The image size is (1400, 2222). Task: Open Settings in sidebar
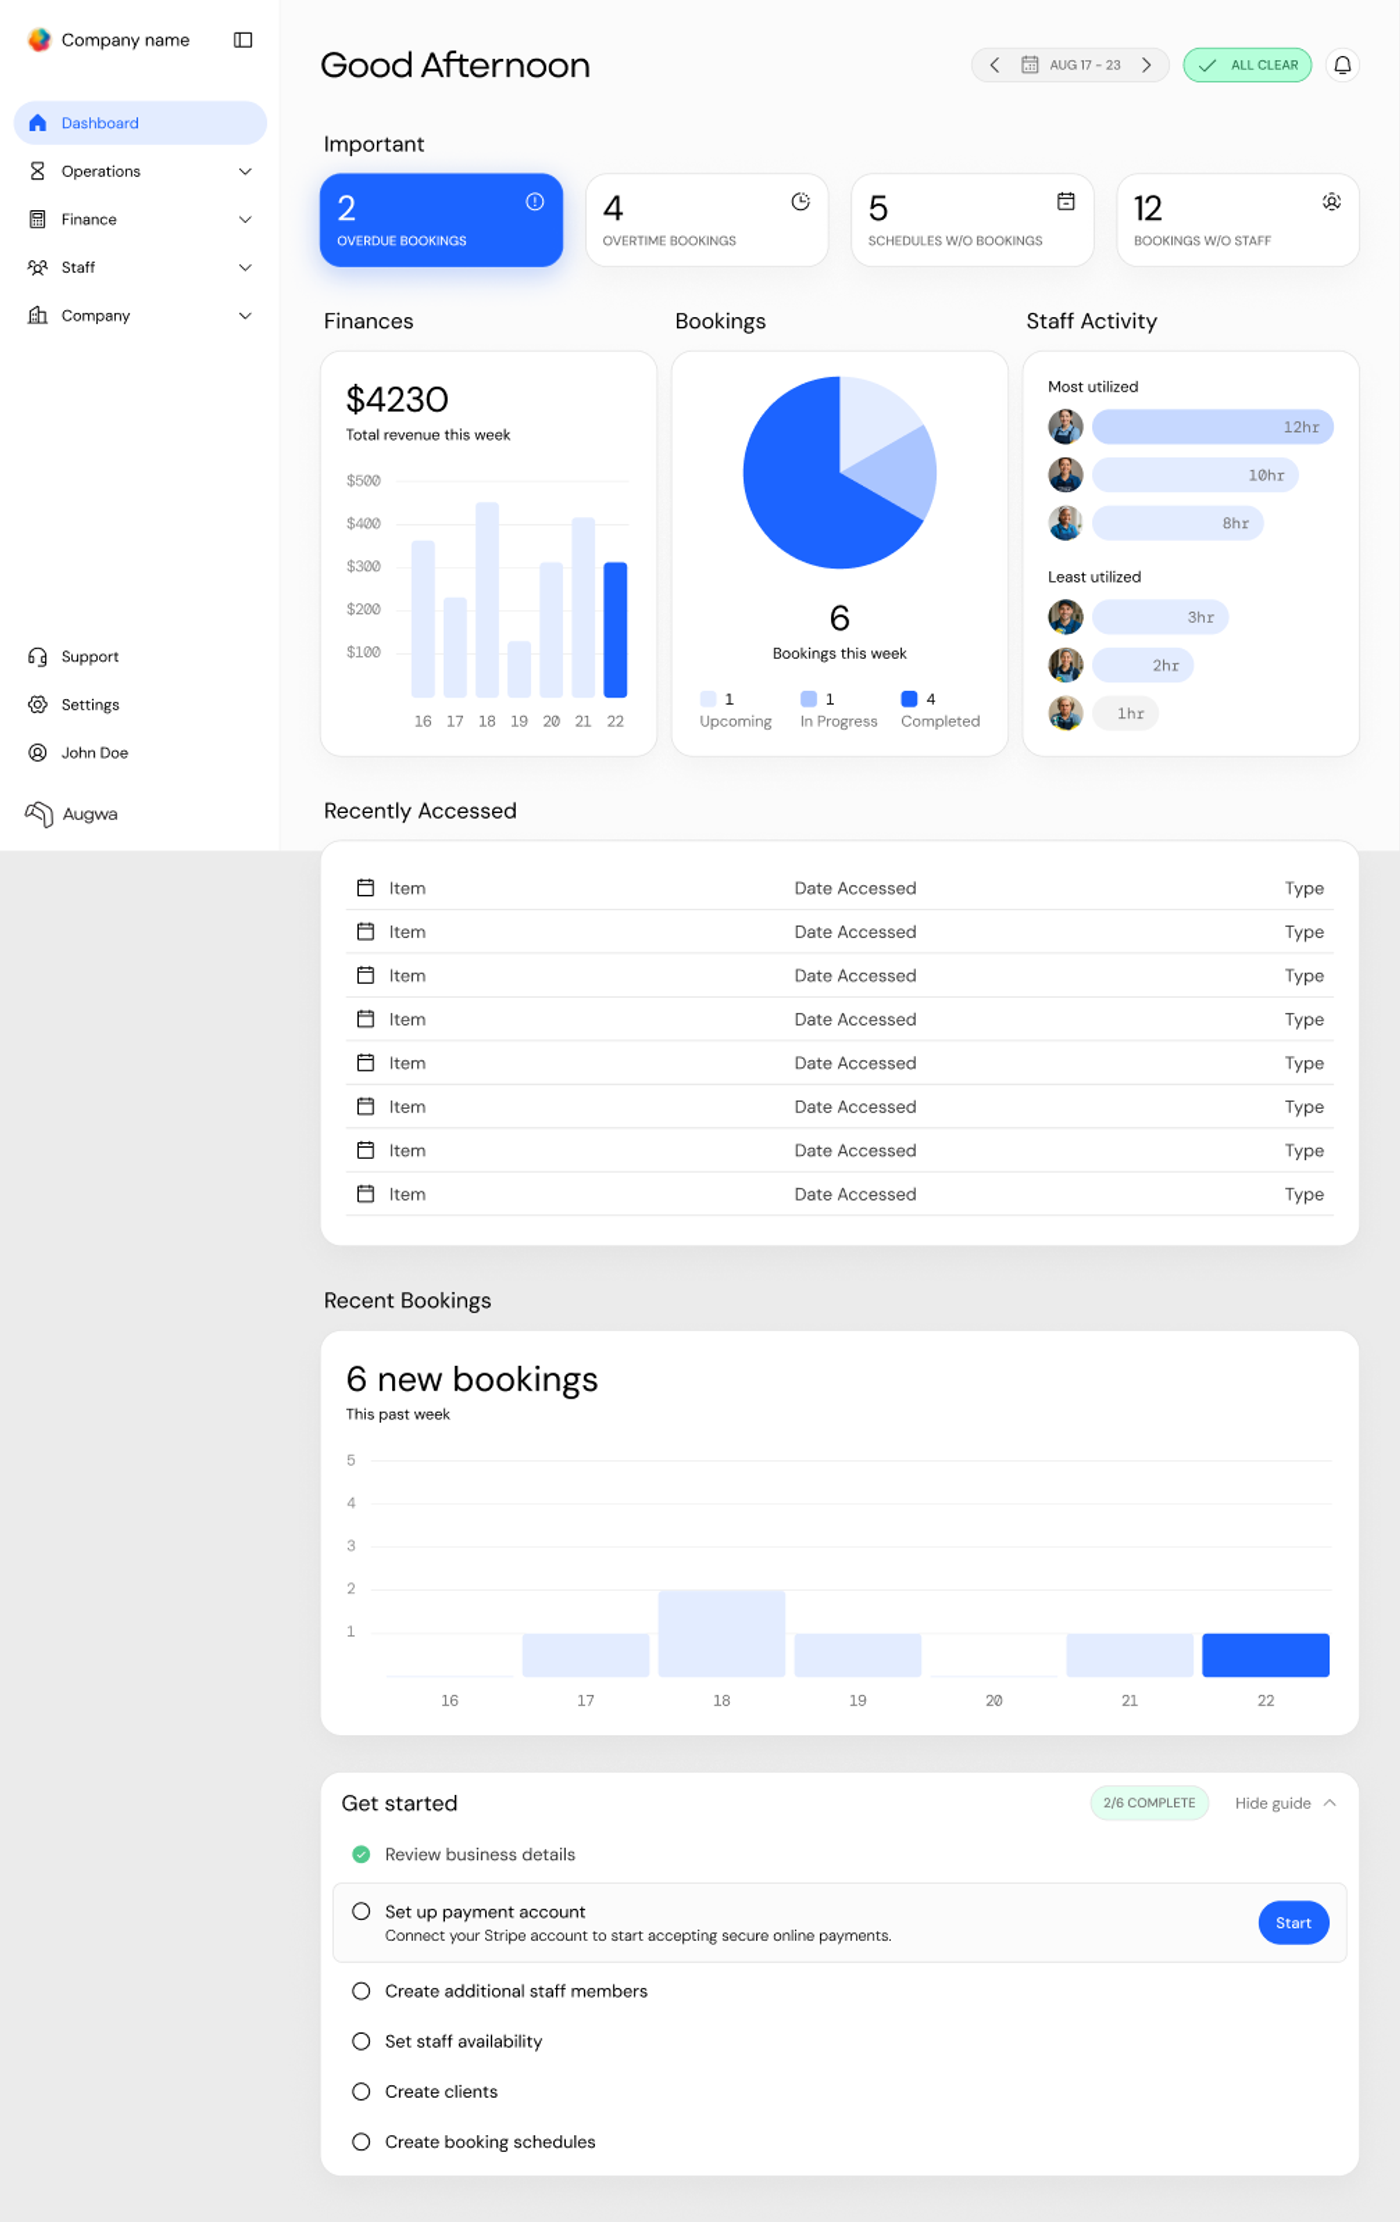[90, 705]
